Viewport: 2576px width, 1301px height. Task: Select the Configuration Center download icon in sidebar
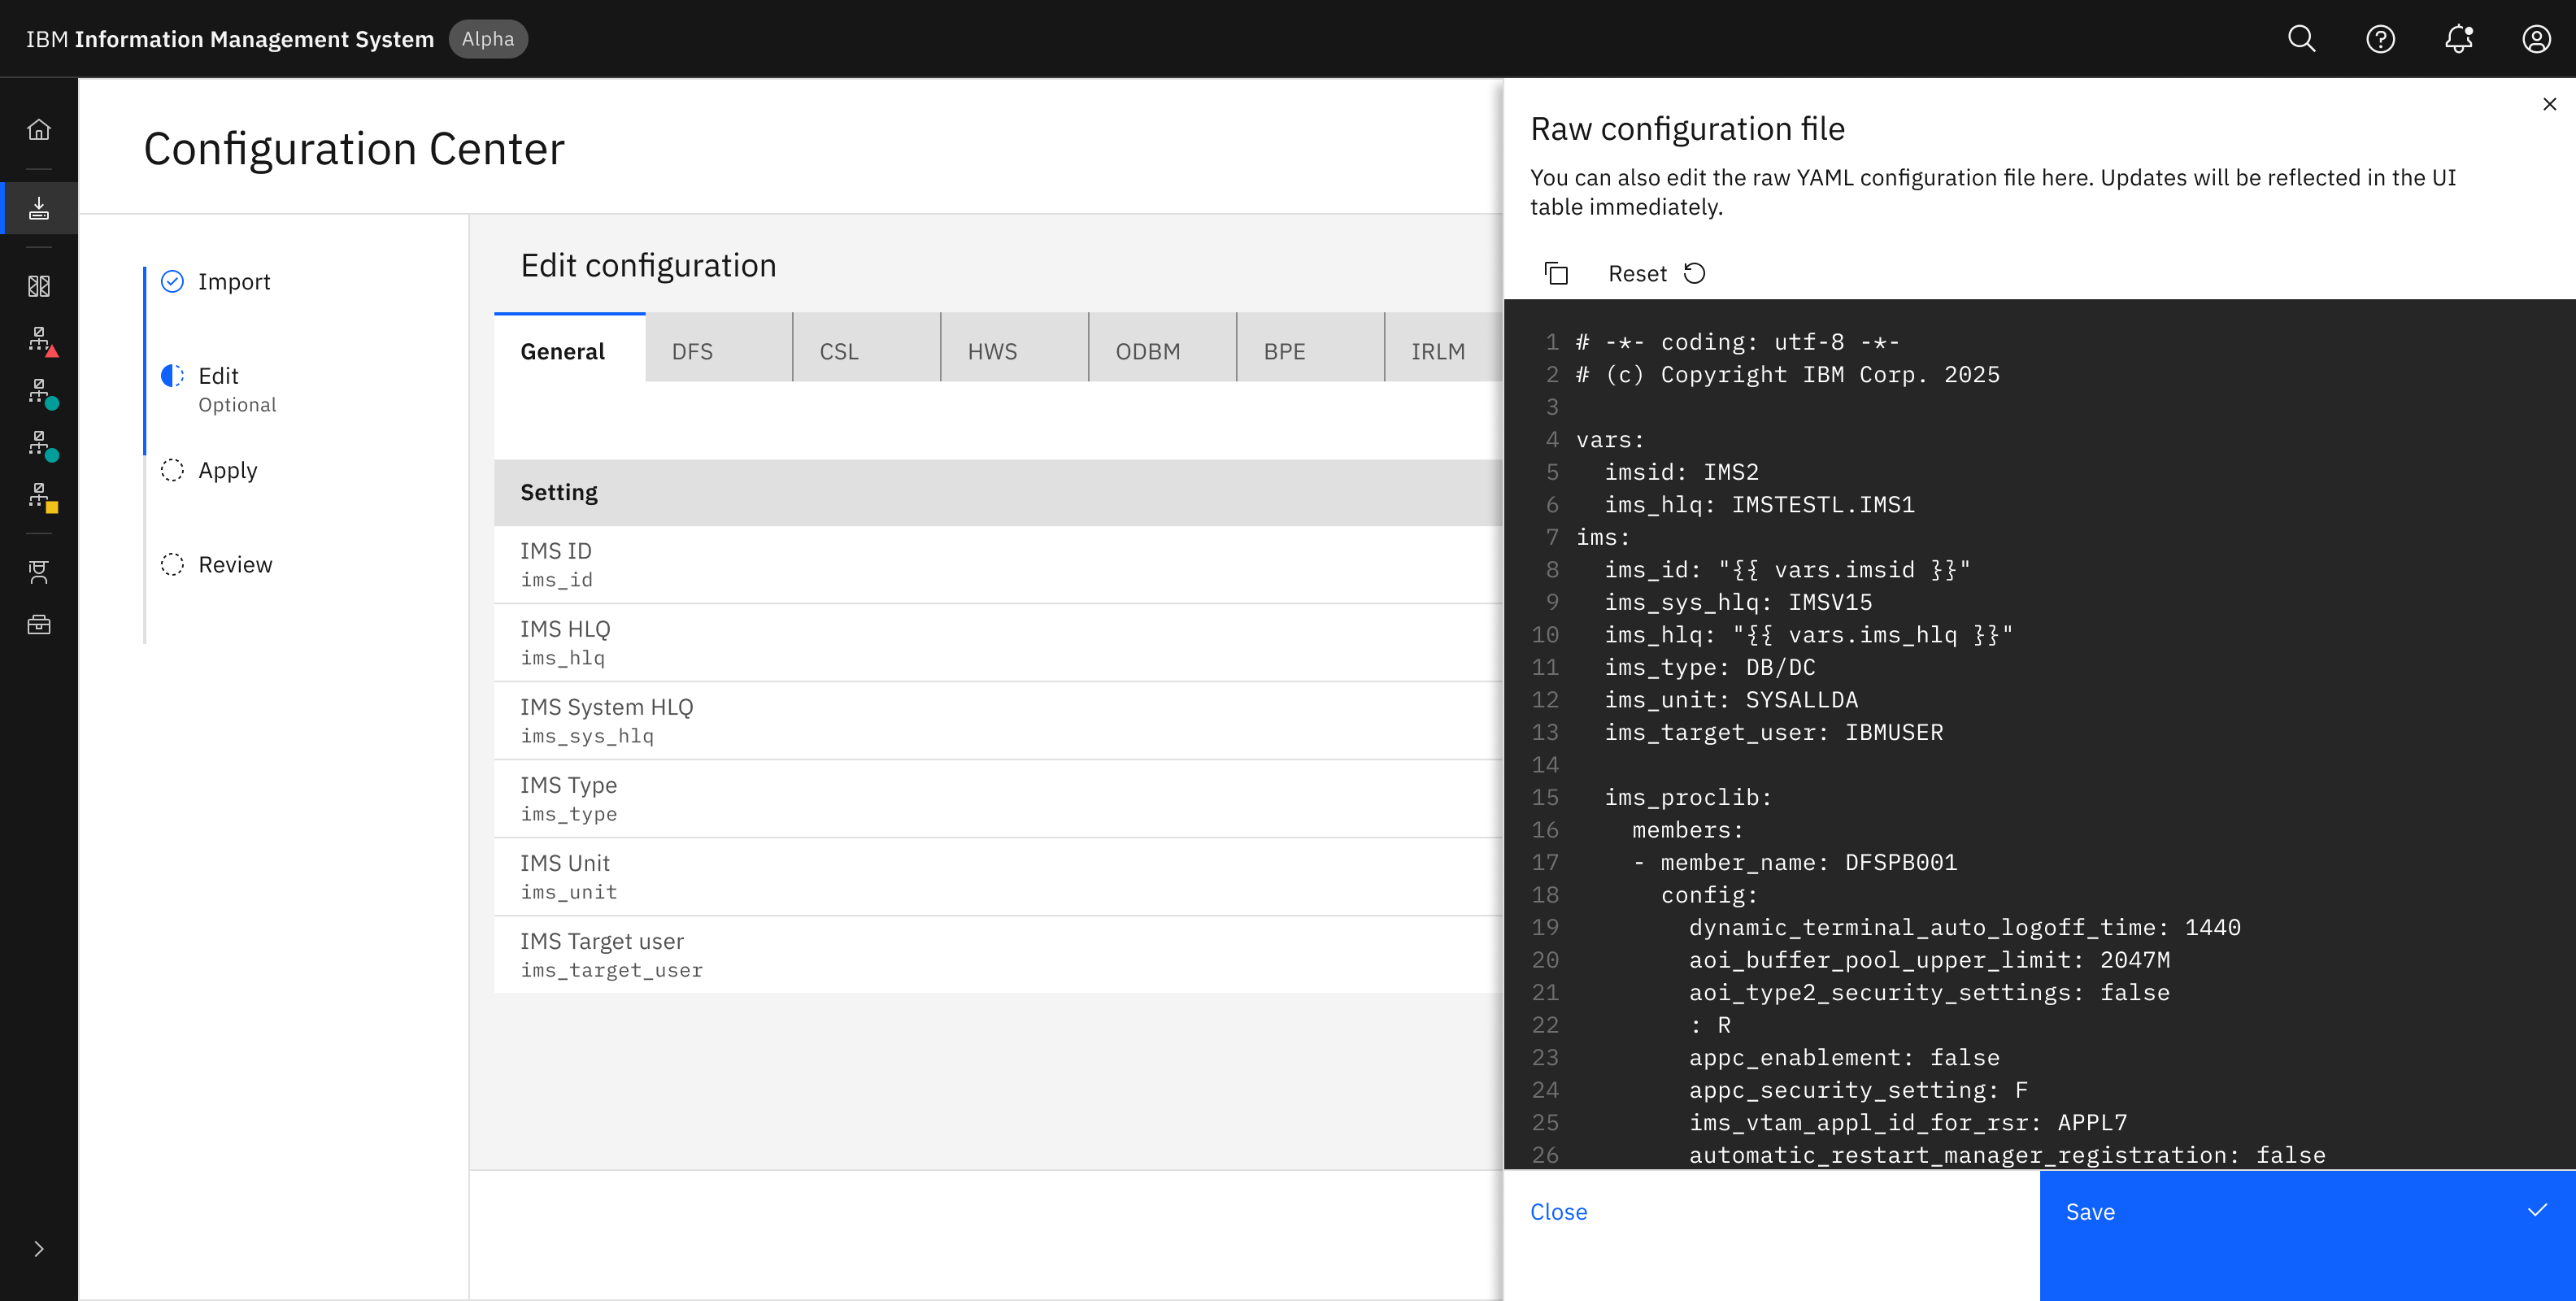(x=39, y=208)
